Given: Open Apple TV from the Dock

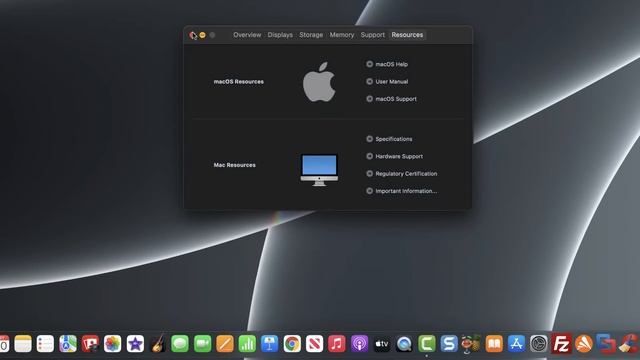Looking at the screenshot, I should [382, 344].
